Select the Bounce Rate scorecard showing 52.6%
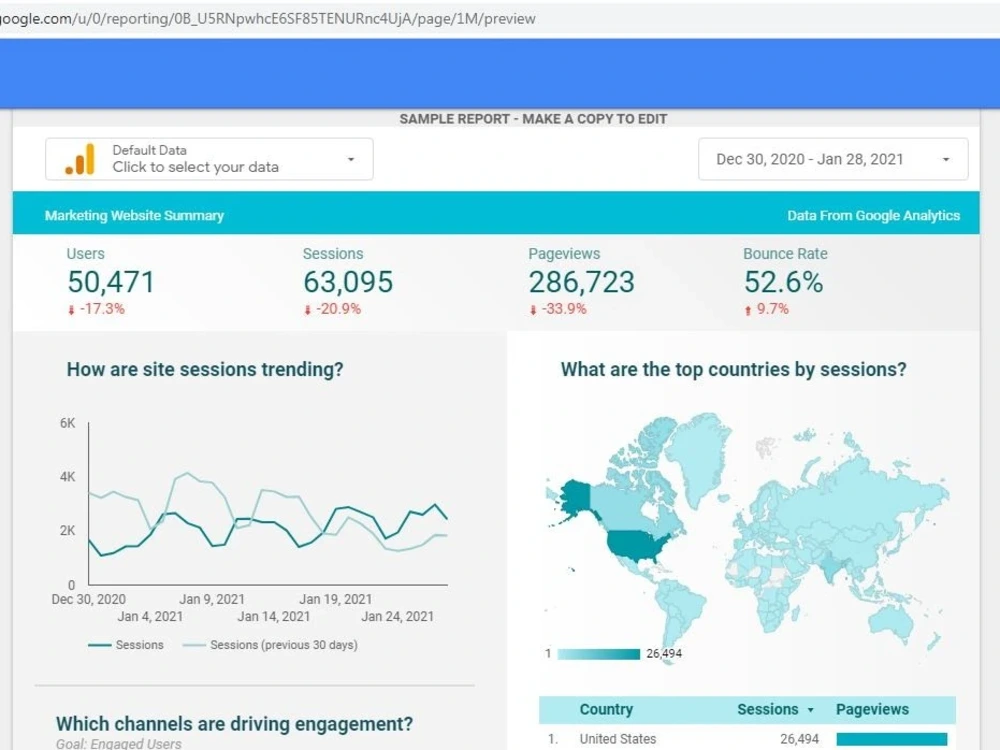Screen dimensions: 1000x750 point(786,282)
